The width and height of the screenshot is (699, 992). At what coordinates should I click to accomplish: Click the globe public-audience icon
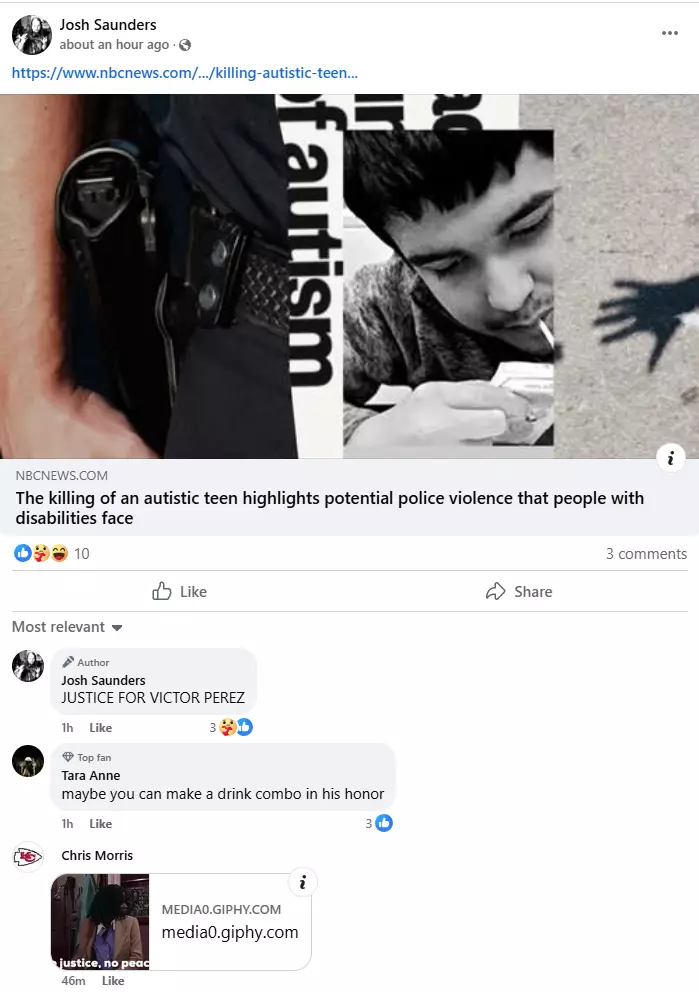click(185, 45)
